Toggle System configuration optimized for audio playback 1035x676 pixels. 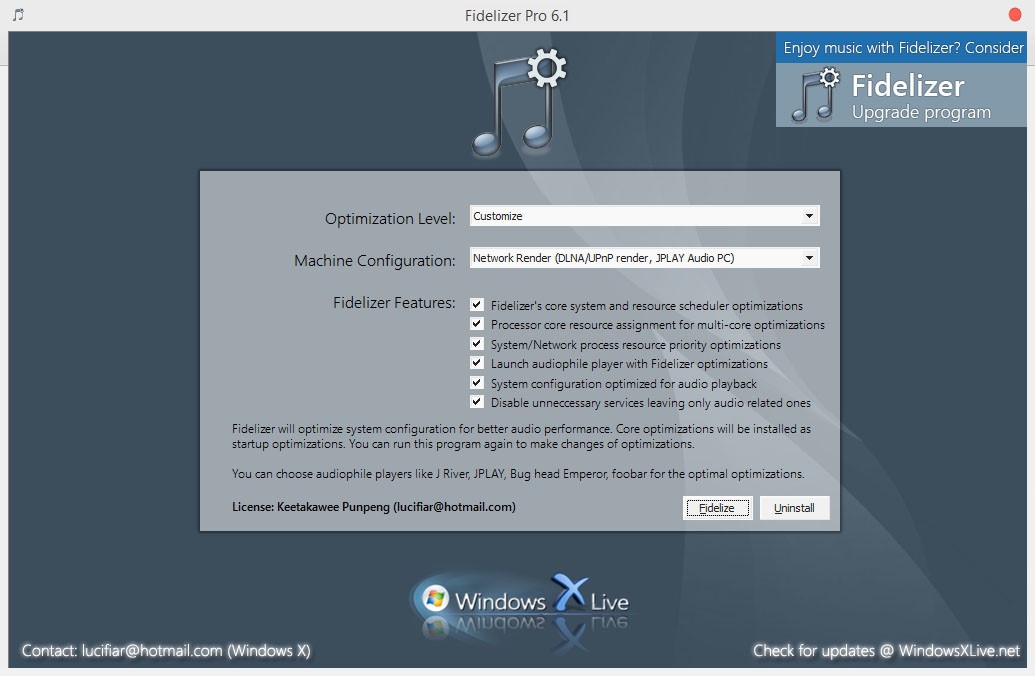pyautogui.click(x=477, y=383)
